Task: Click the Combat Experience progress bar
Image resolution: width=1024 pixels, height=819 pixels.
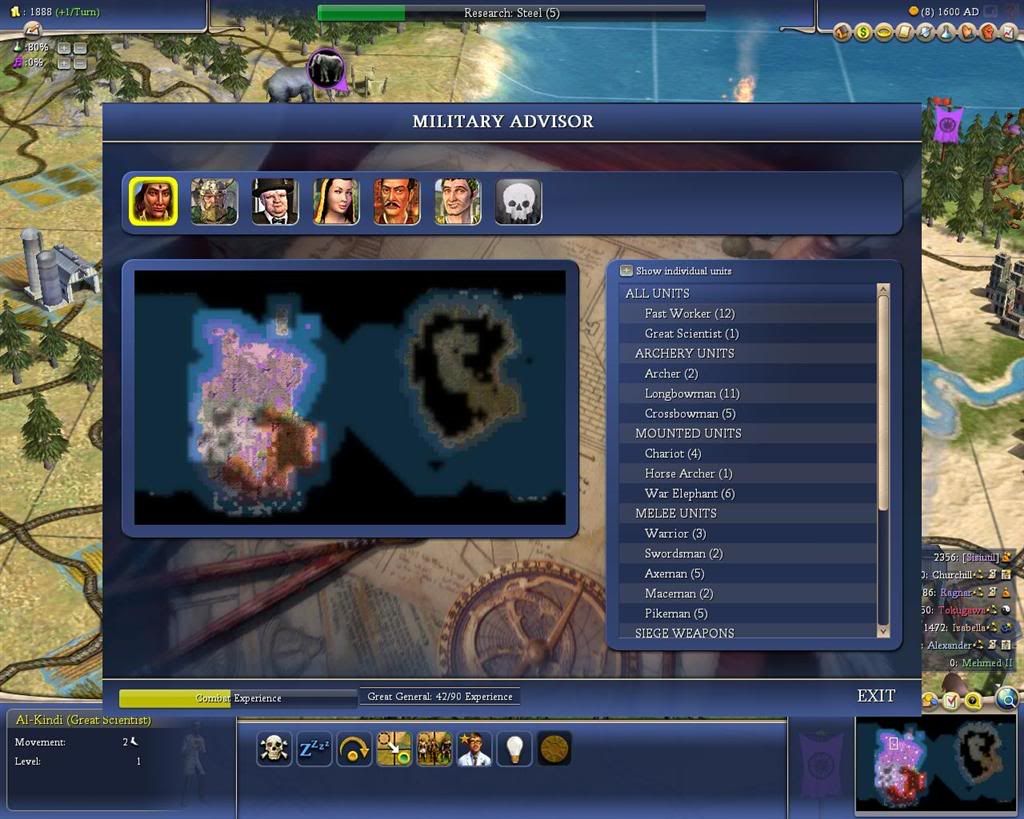Action: click(238, 698)
